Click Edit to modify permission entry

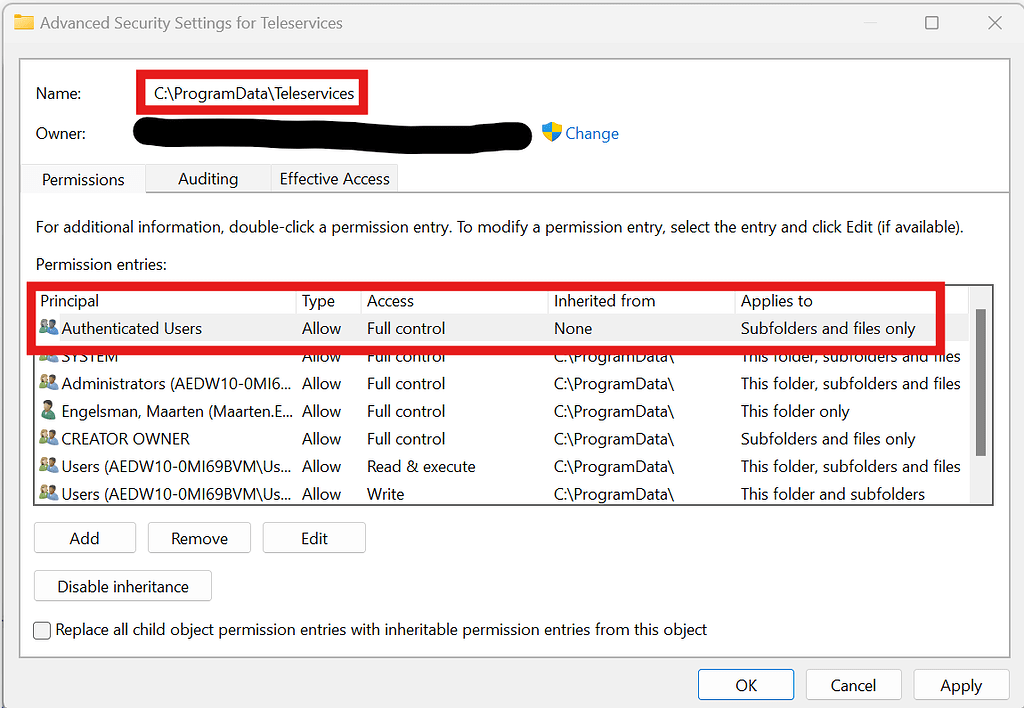314,538
